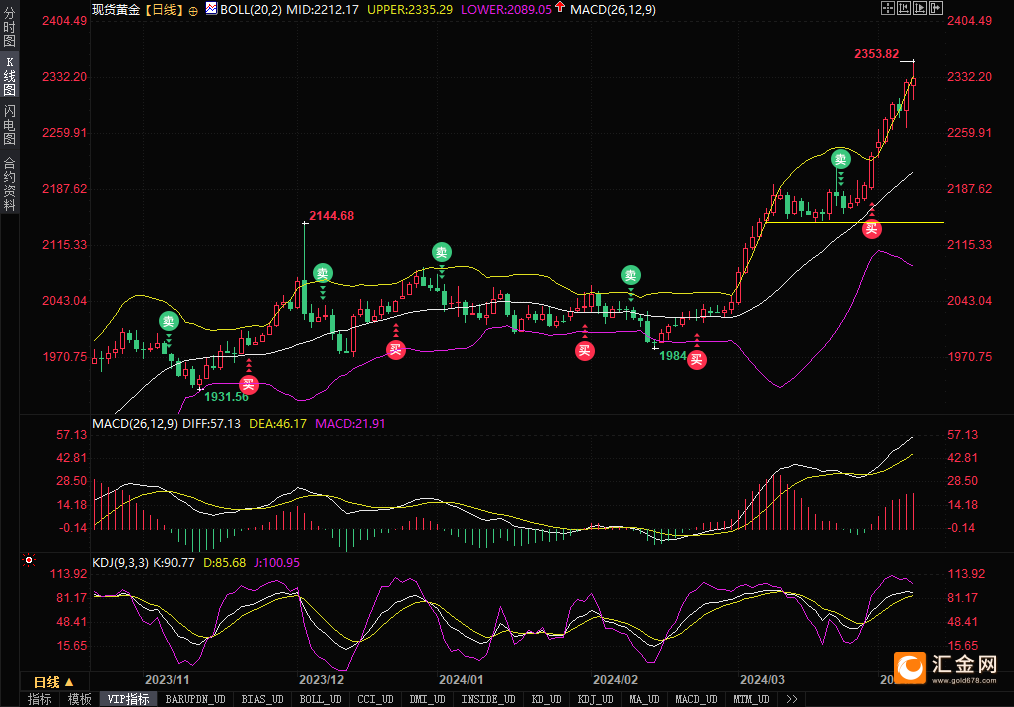Open 合约资料 sidebar tab

(x=10, y=184)
